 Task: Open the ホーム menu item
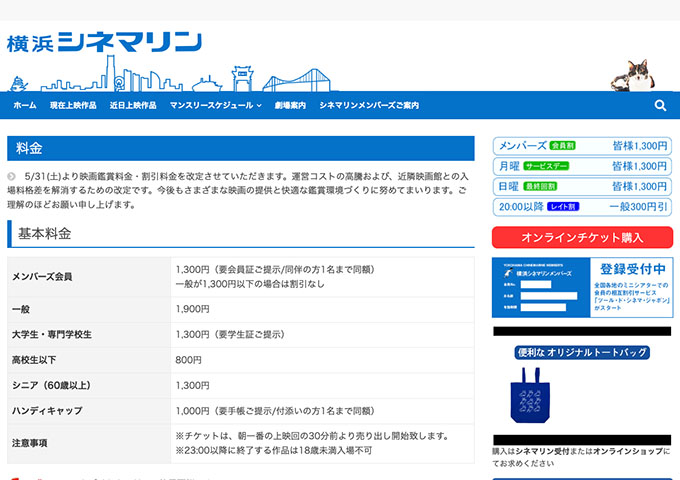tap(25, 105)
